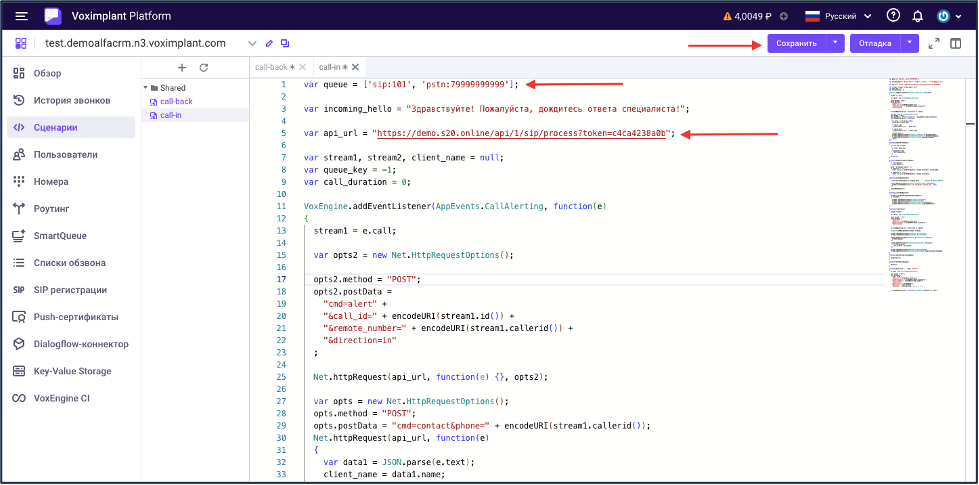Click the Отладка button
Image resolution: width=979 pixels, height=485 pixels.
pyautogui.click(x=874, y=43)
